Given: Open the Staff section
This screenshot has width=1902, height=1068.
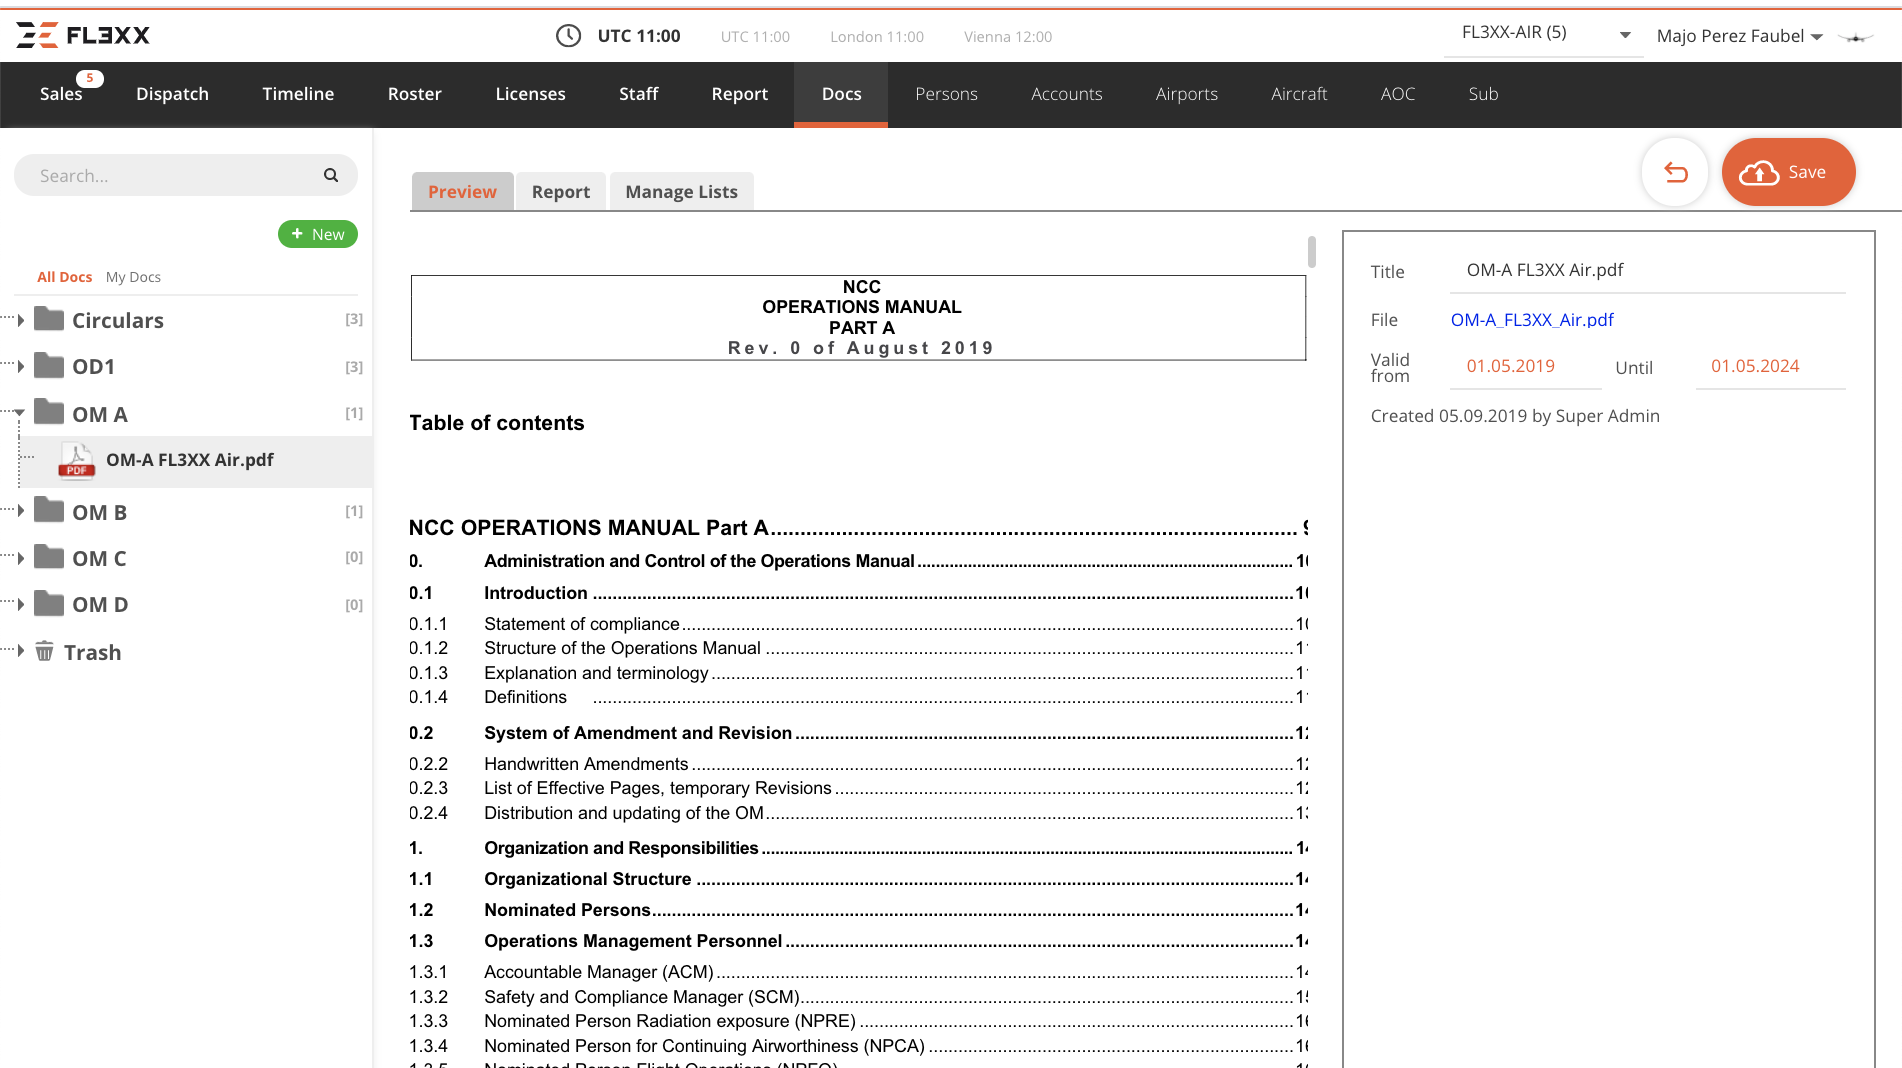Looking at the screenshot, I should pos(638,94).
